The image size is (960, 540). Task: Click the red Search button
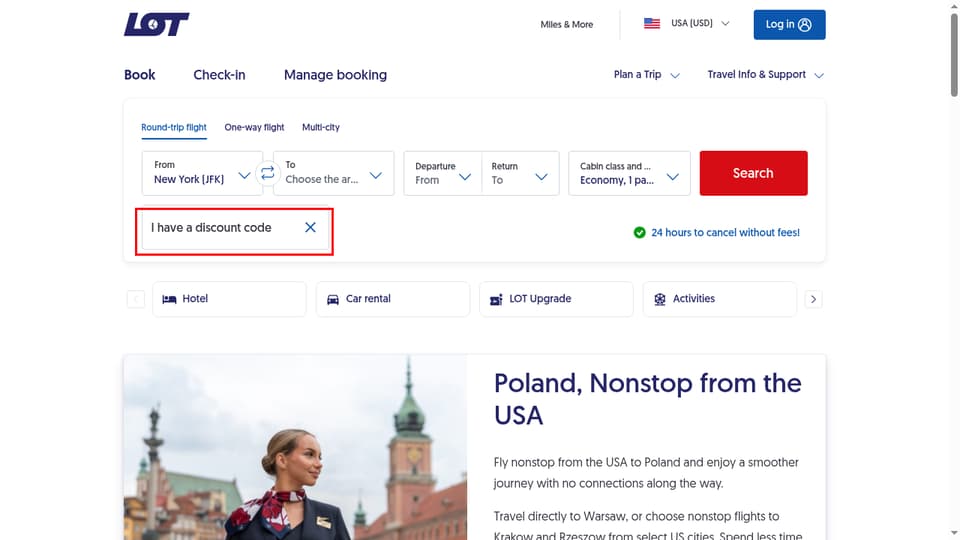[753, 173]
